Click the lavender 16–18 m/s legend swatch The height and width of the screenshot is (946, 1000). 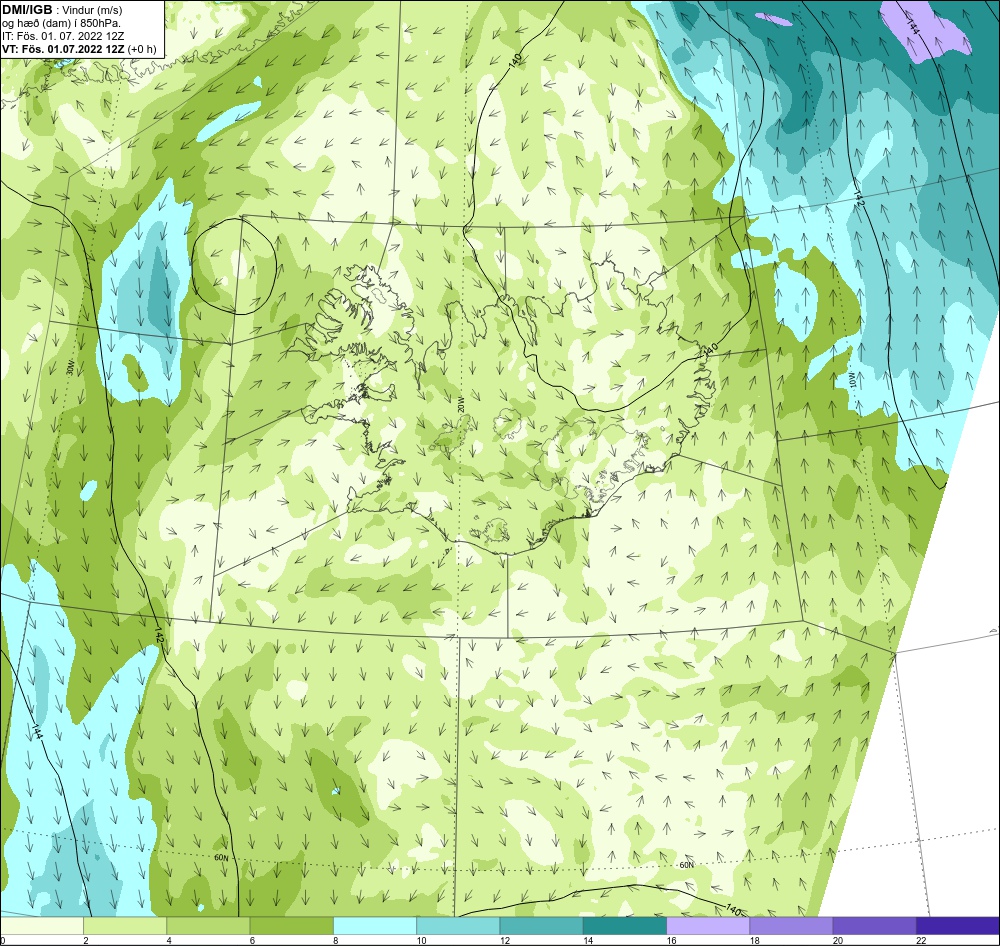coord(708,925)
